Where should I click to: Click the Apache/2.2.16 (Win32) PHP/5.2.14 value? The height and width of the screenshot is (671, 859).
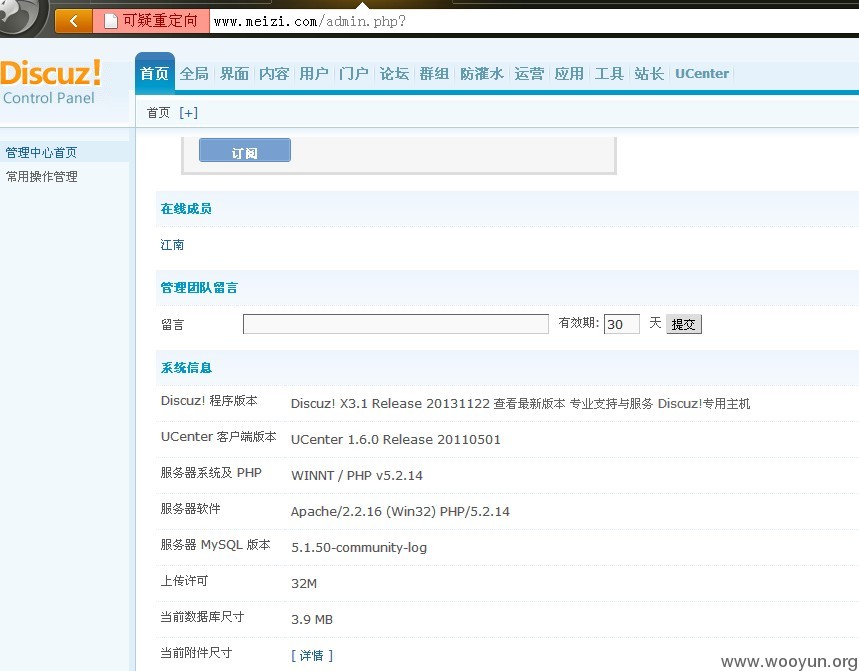pyautogui.click(x=400, y=512)
